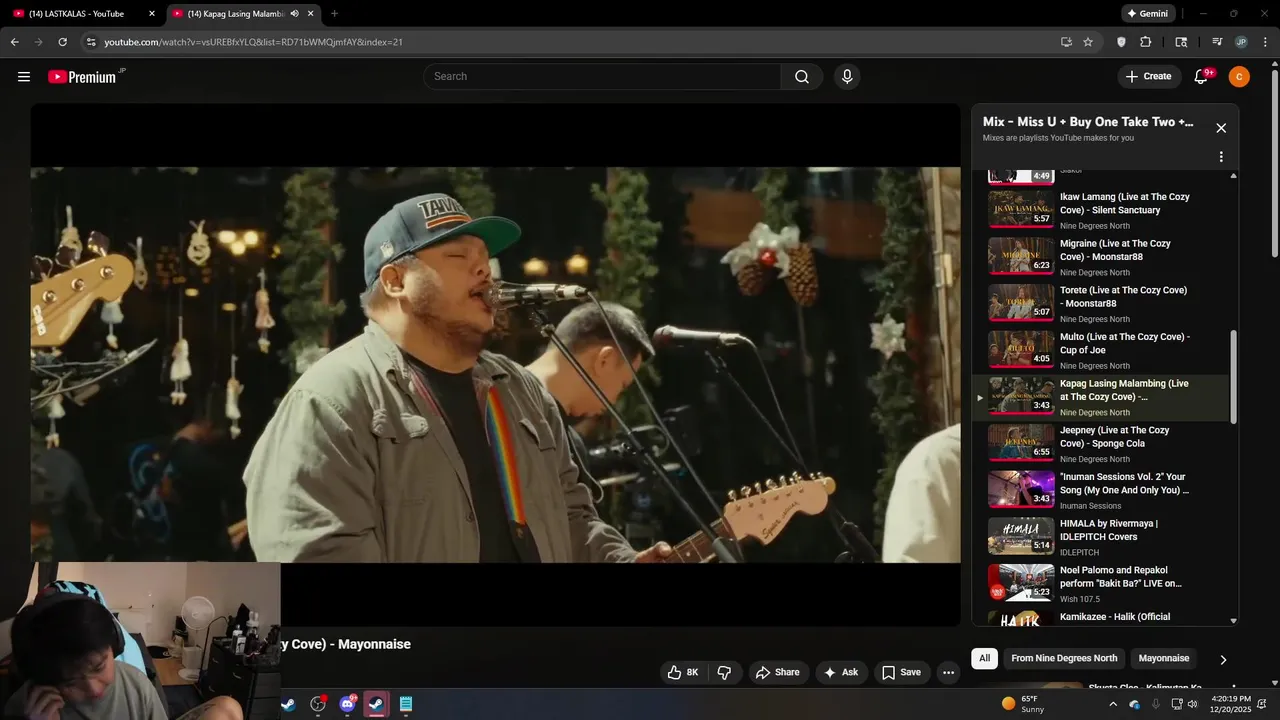Screen dimensions: 1280x720
Task: Bookmark this page with star icon
Action: [1088, 42]
